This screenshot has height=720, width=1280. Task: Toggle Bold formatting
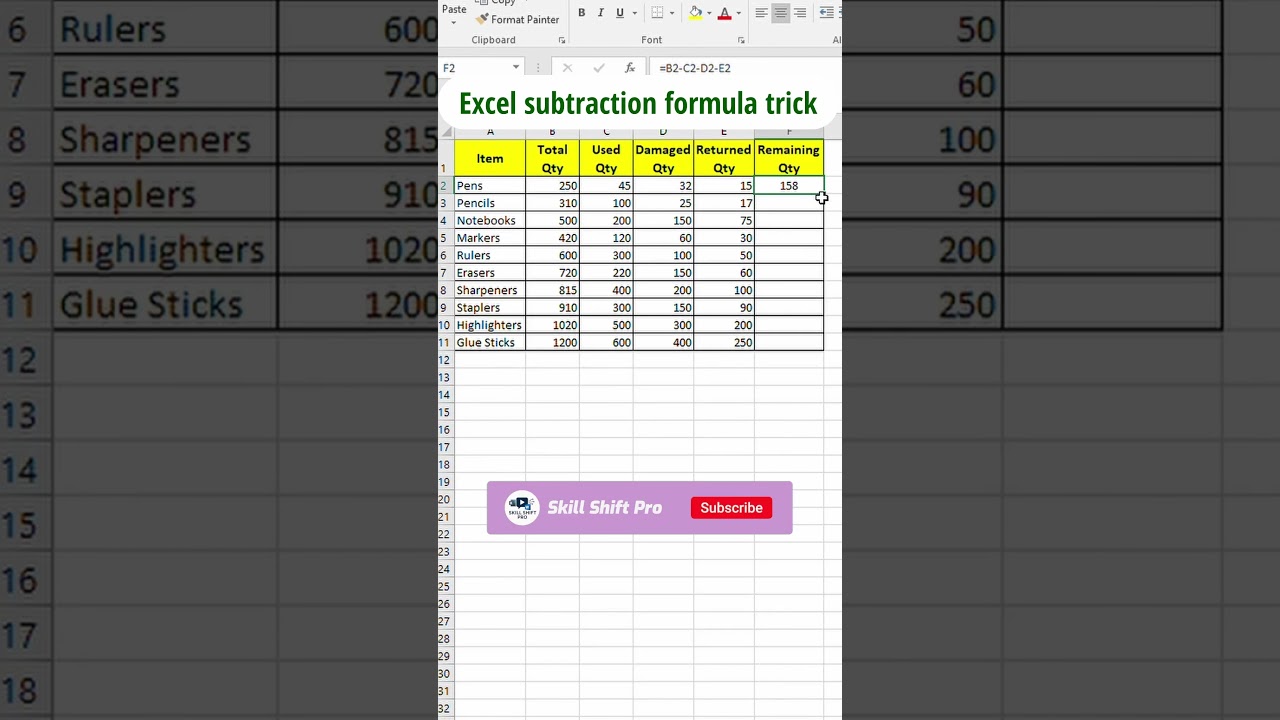(x=581, y=13)
